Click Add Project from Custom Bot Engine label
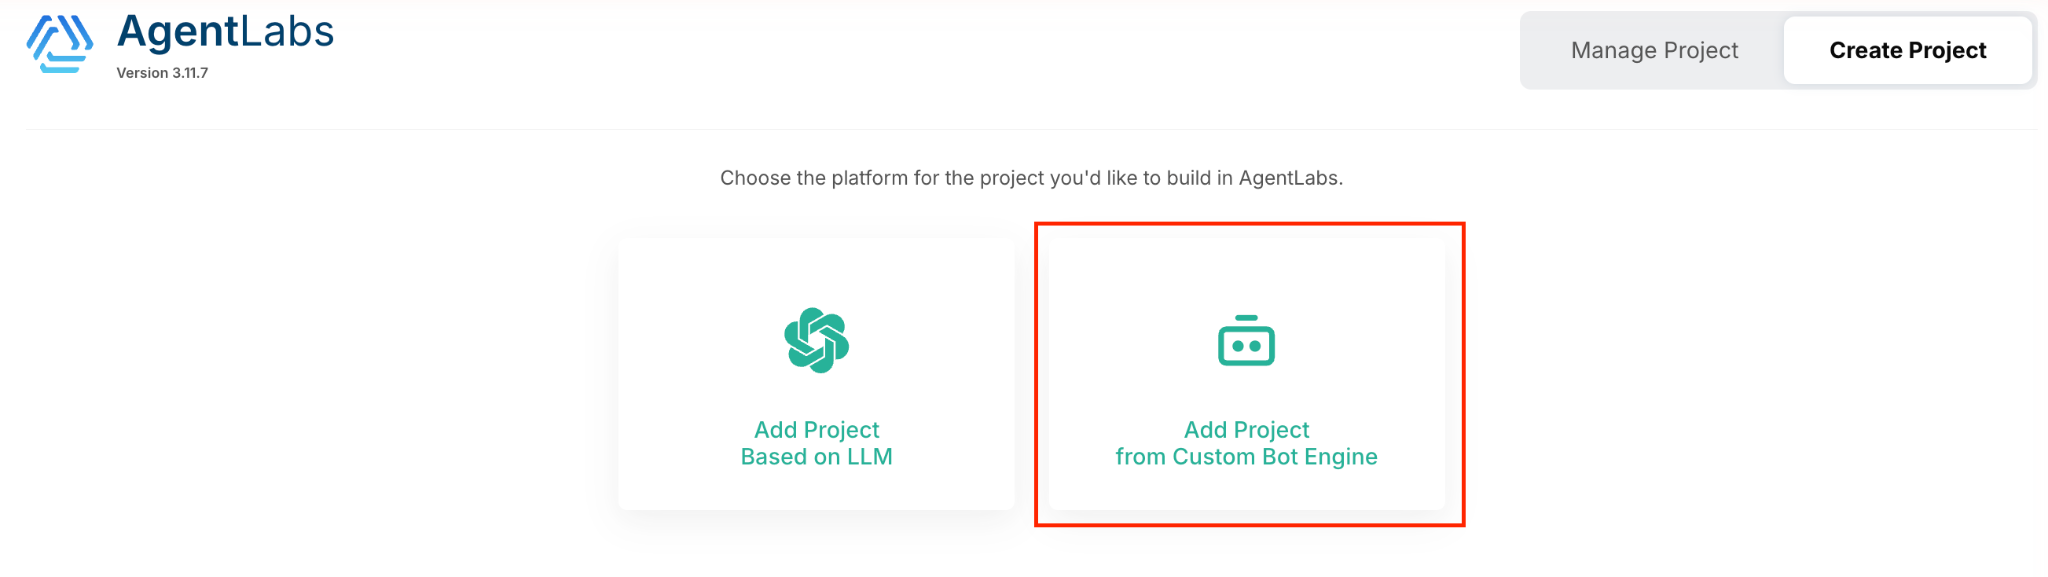Screen dimensions: 2048x577 pos(1246,443)
